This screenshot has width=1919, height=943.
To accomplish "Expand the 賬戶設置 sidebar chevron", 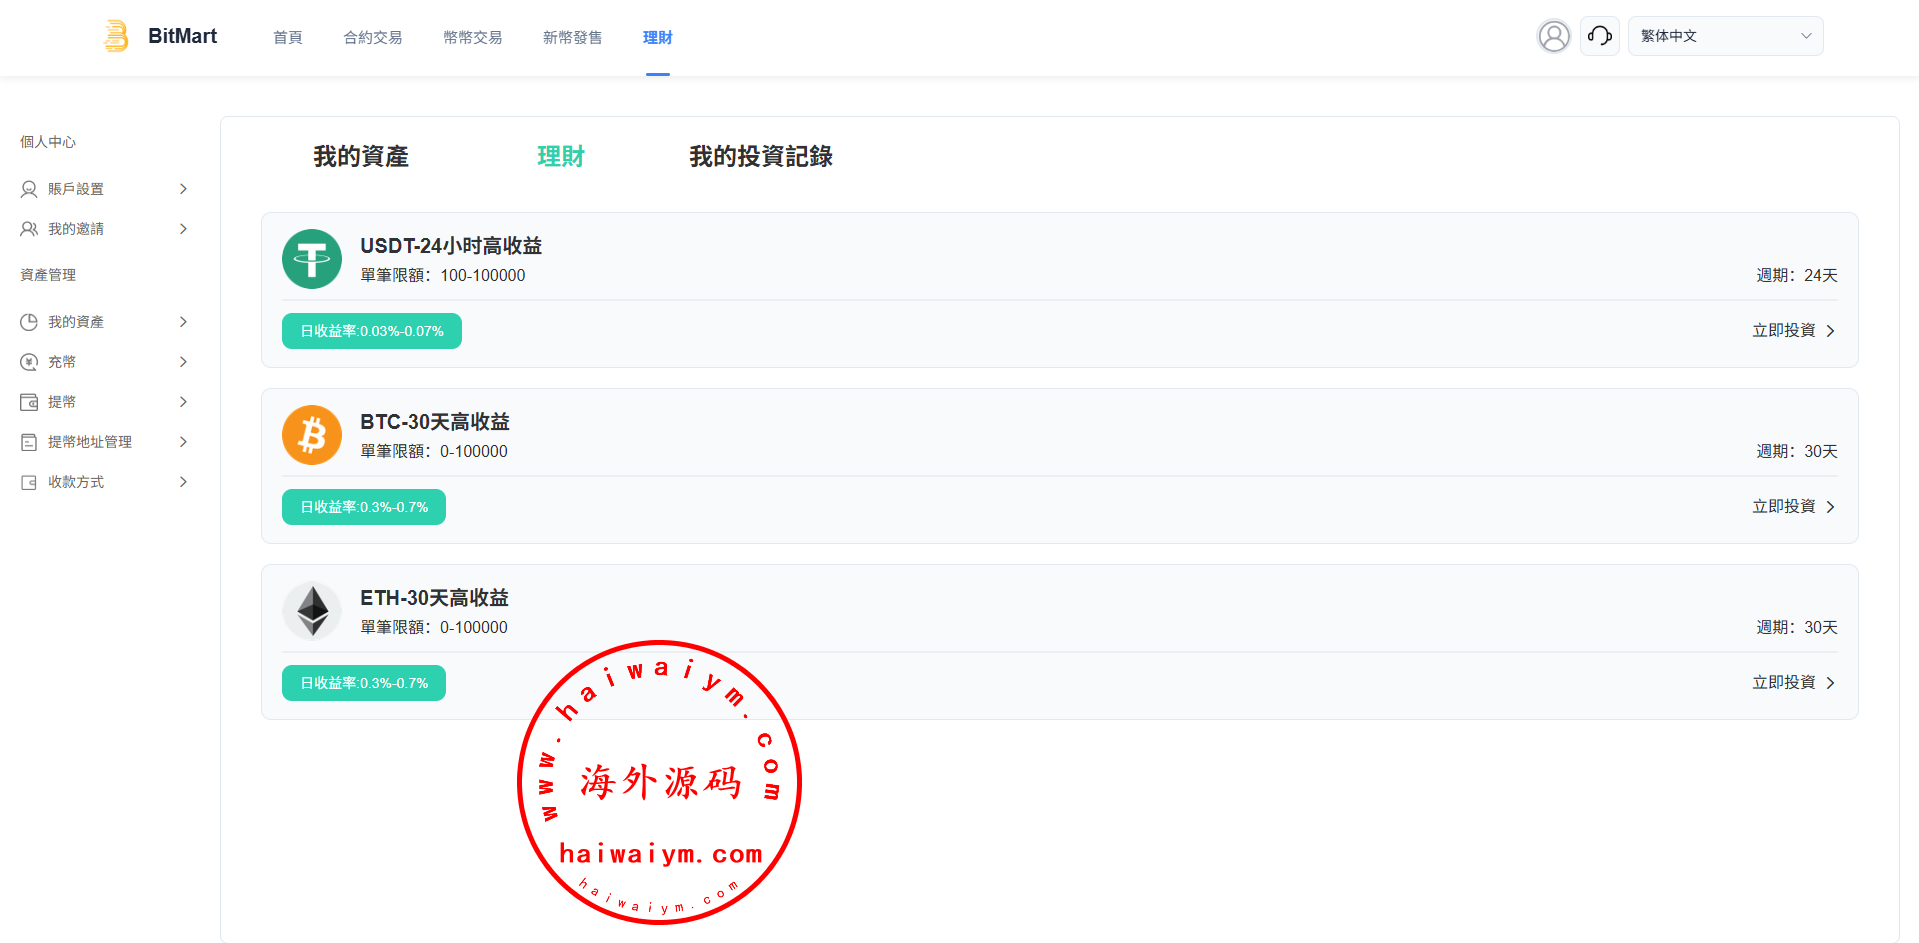I will click(x=183, y=189).
